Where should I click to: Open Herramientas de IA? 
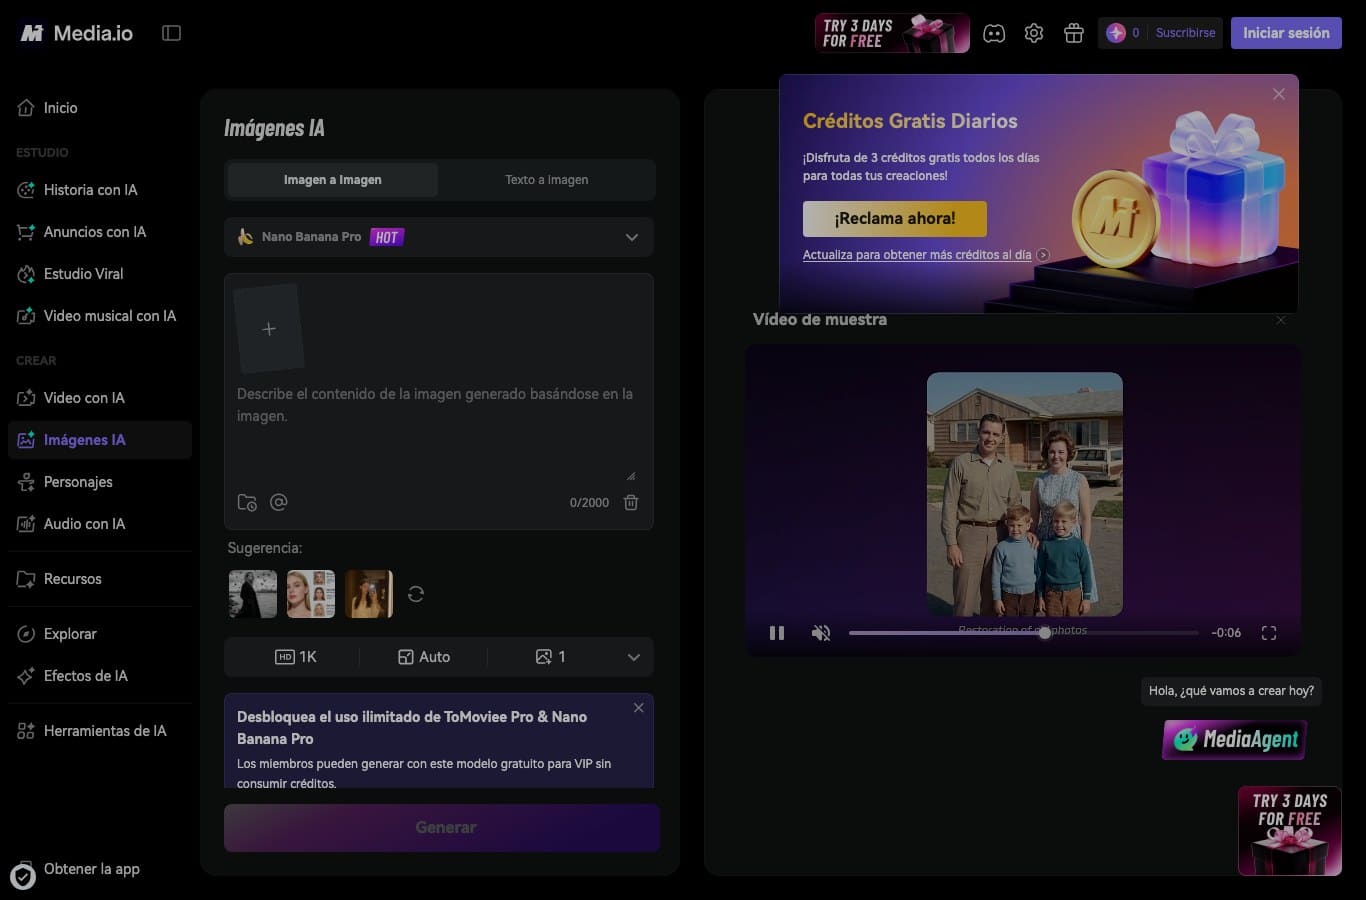[100, 731]
